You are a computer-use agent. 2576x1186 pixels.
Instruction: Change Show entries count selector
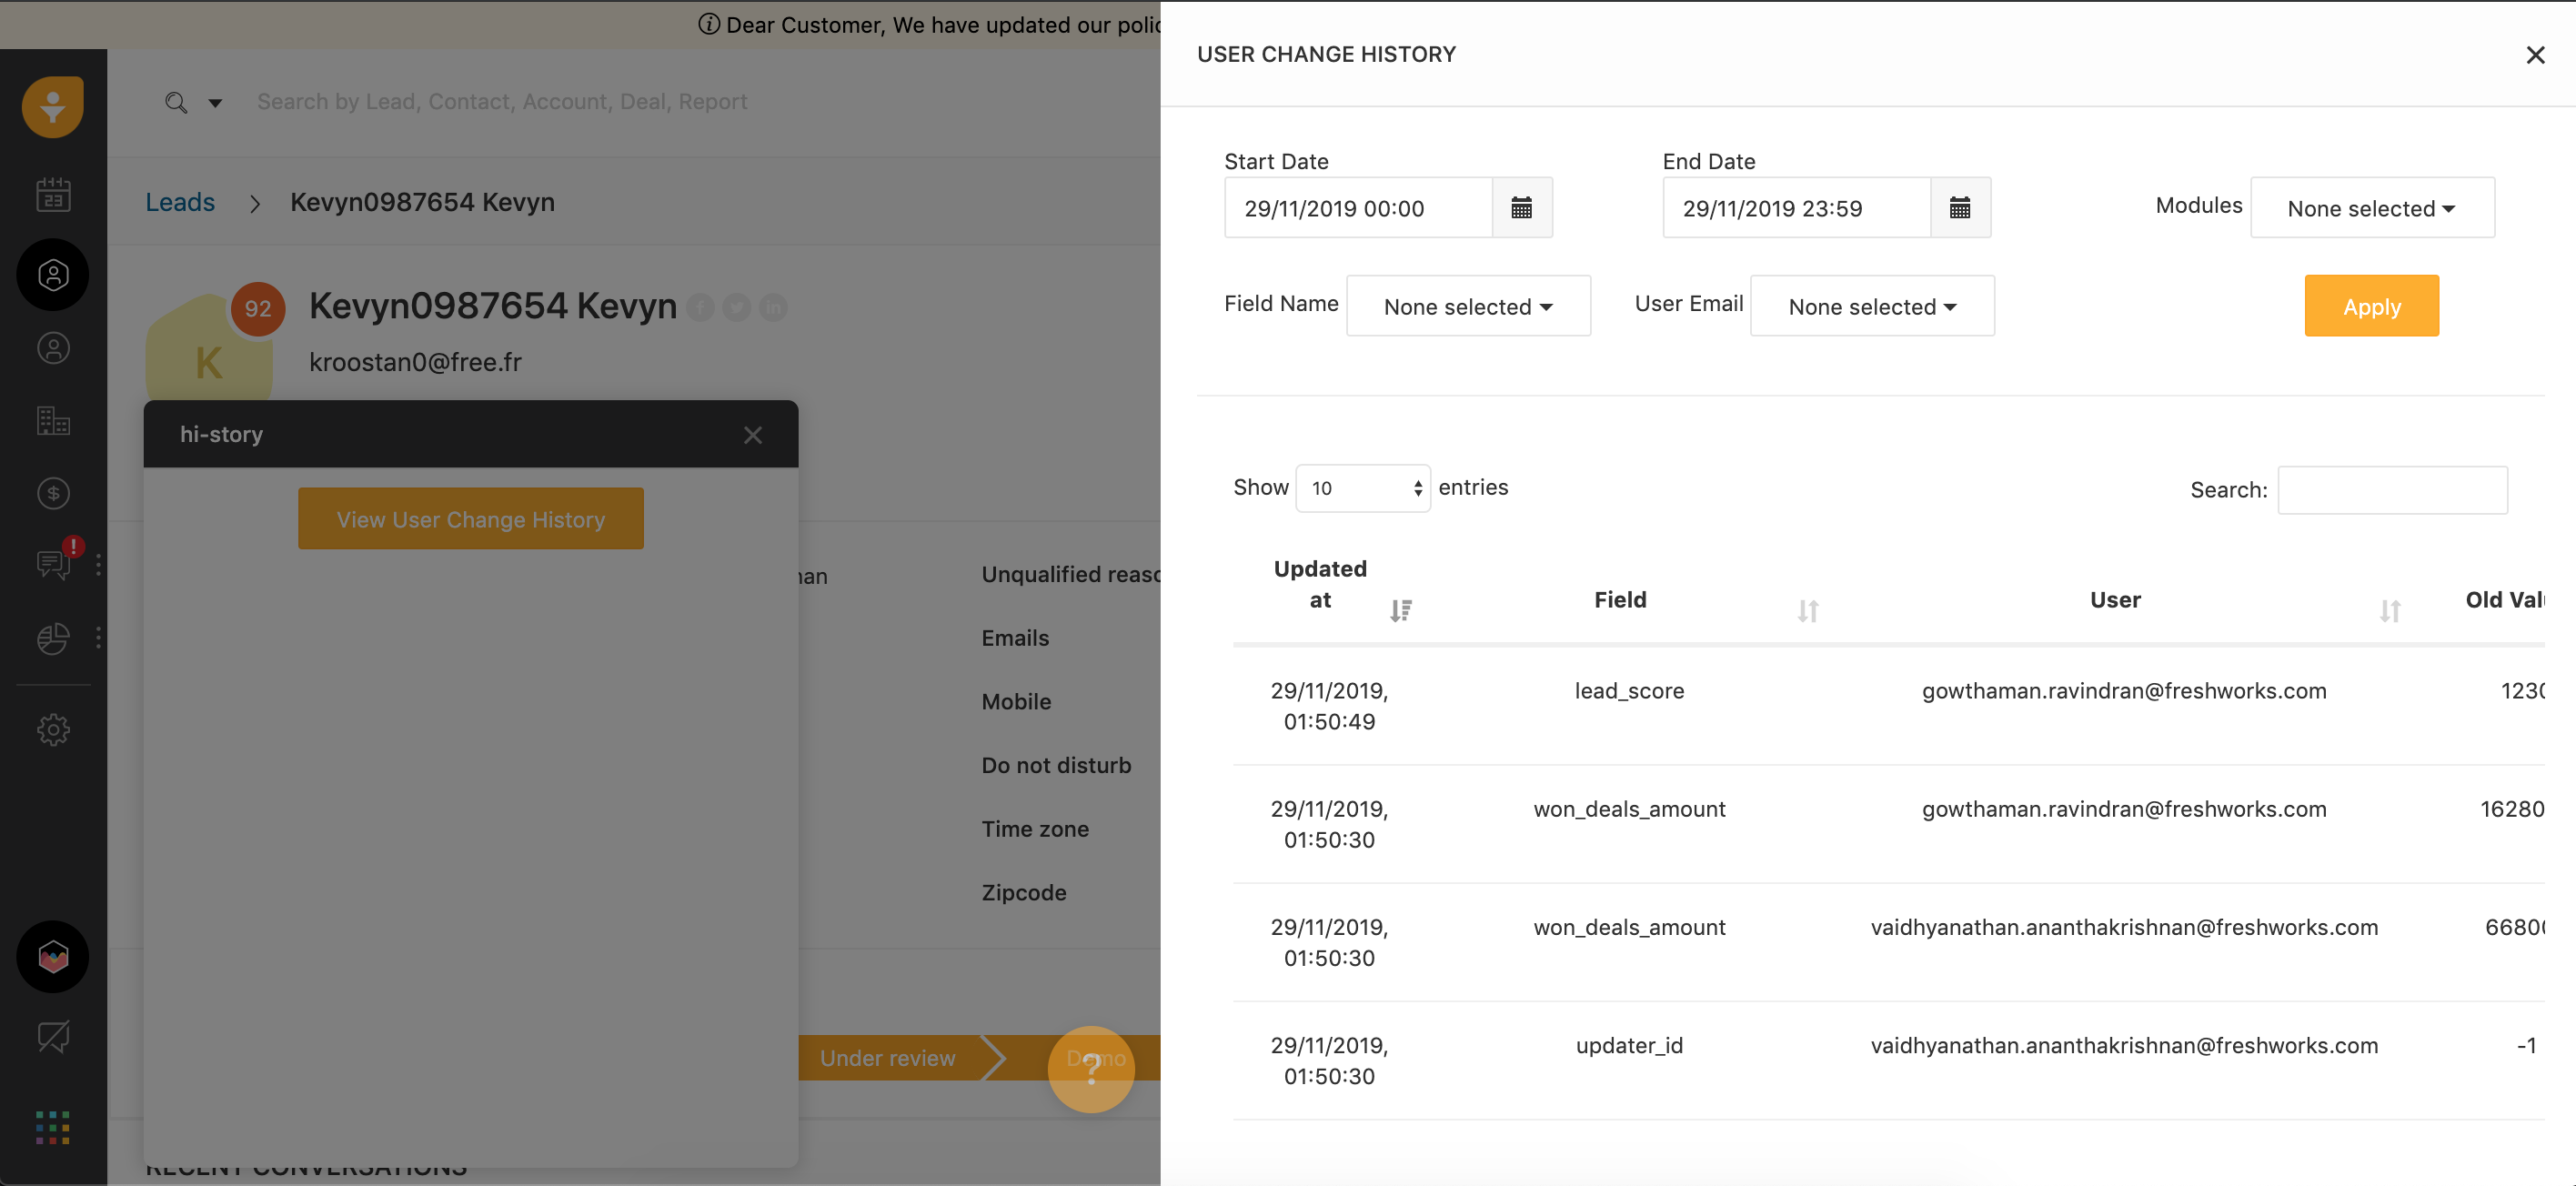click(1362, 488)
